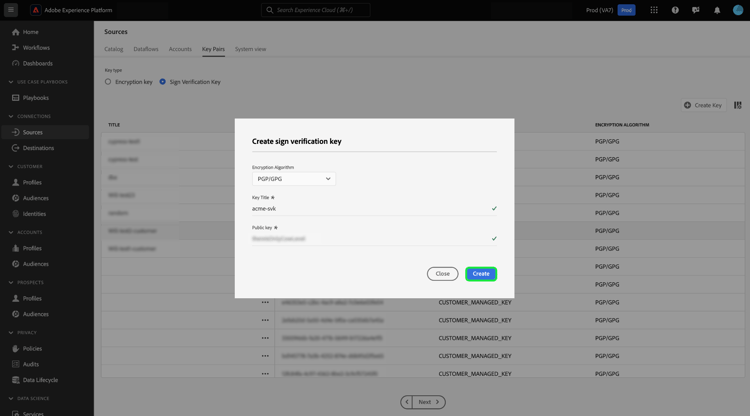Image resolution: width=750 pixels, height=416 pixels.
Task: Open the feedback chat icon
Action: 695,10
